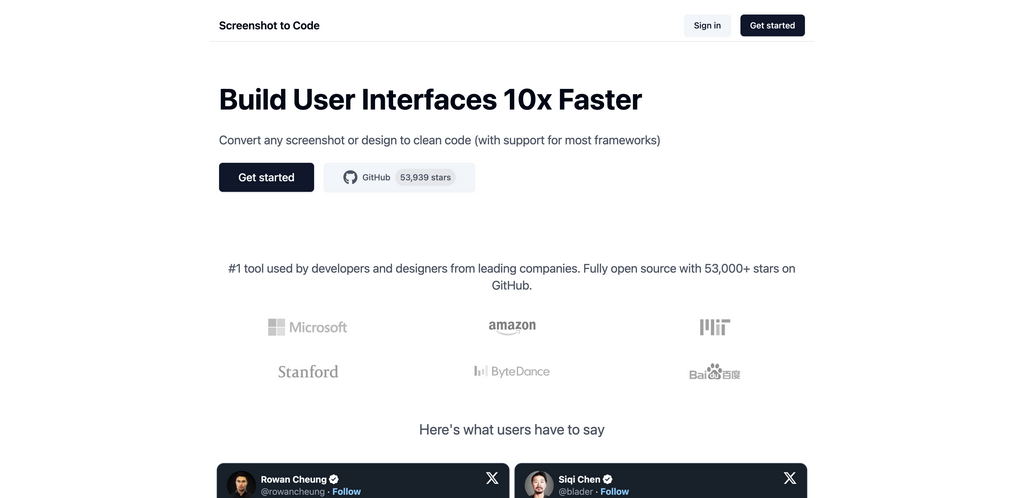Click the Build User Interfaces 10x Faster heading
The height and width of the screenshot is (498, 1024).
click(x=430, y=100)
